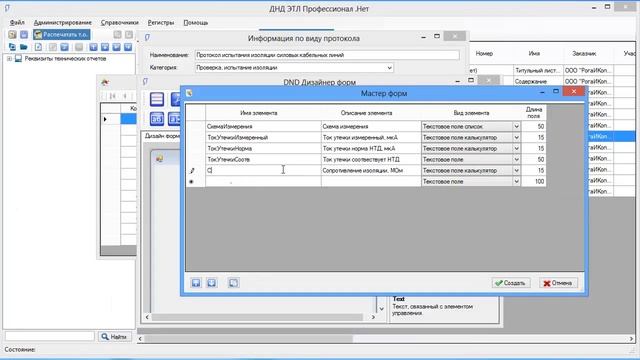Expand the Реквизиты технических отчетов tree node
640x360 pixels.
(9, 59)
